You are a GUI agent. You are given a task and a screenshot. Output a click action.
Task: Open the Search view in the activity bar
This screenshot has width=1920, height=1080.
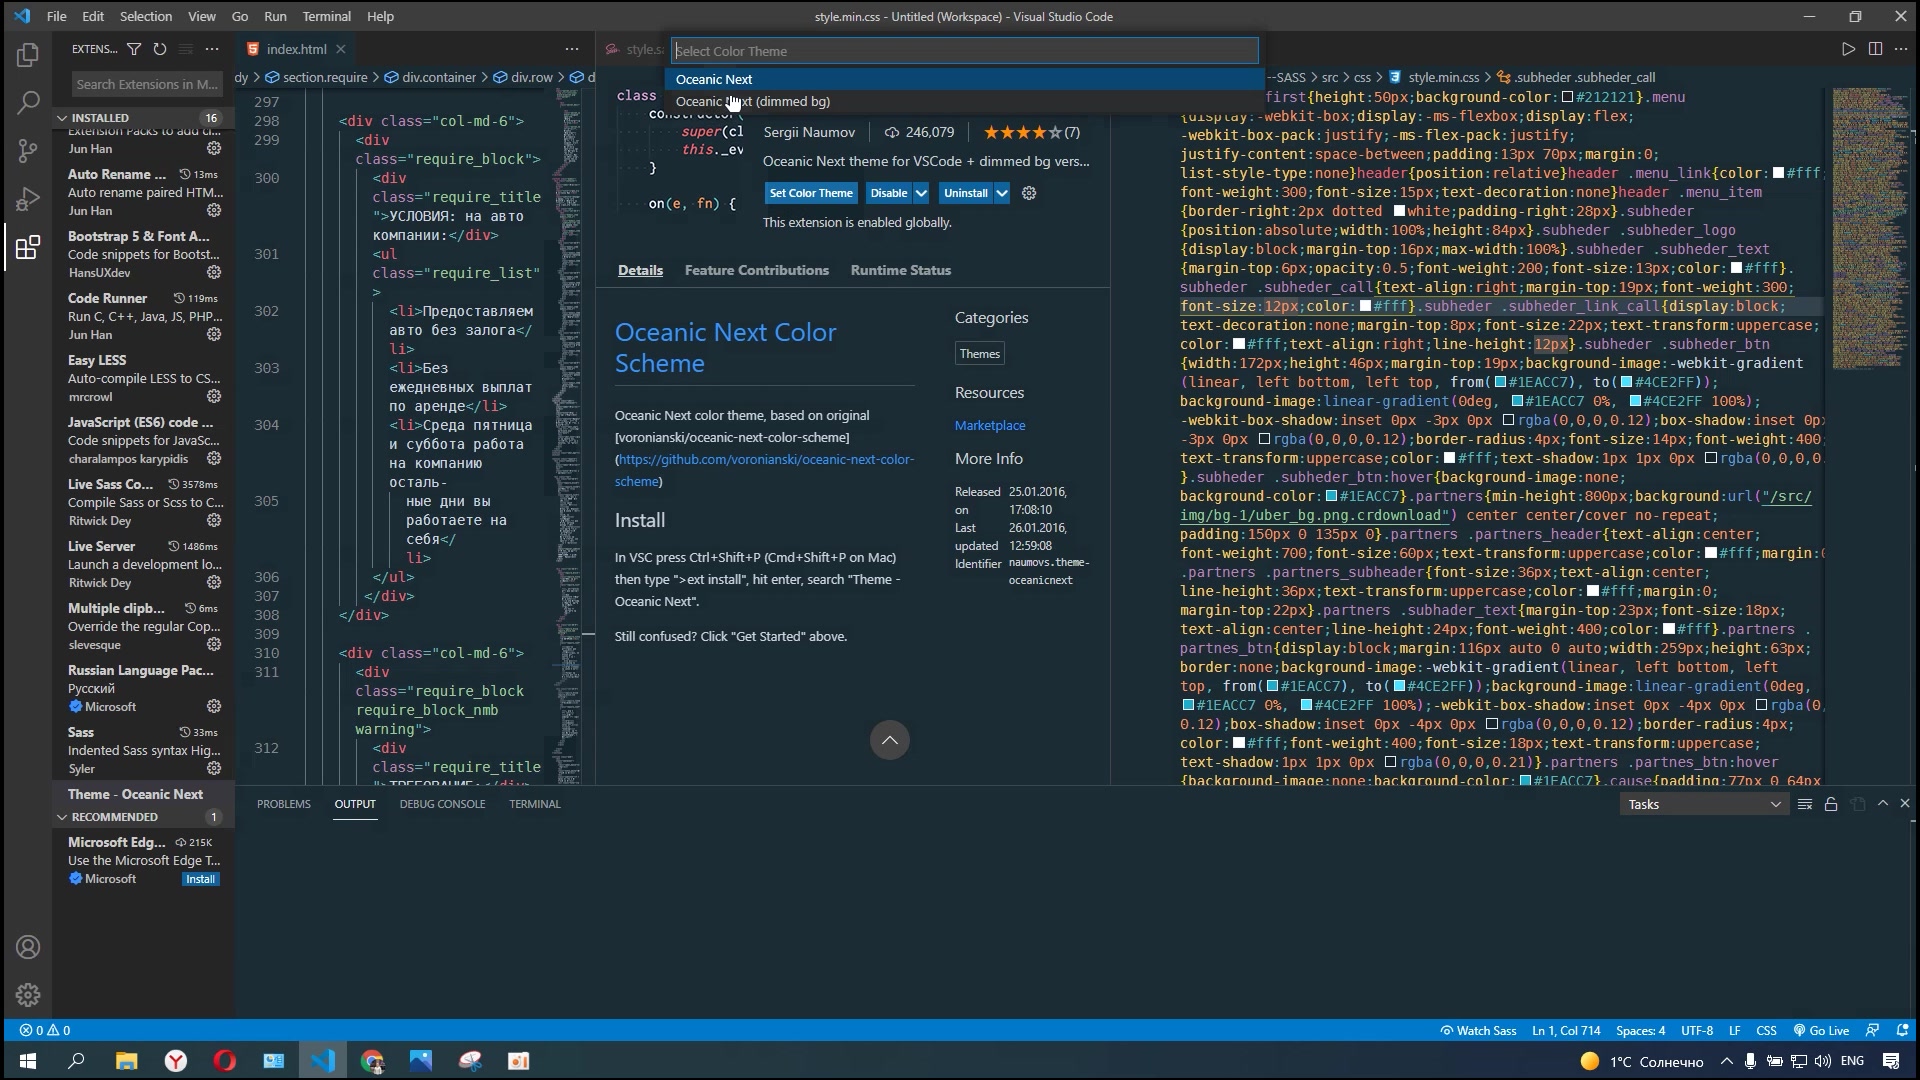tap(28, 102)
